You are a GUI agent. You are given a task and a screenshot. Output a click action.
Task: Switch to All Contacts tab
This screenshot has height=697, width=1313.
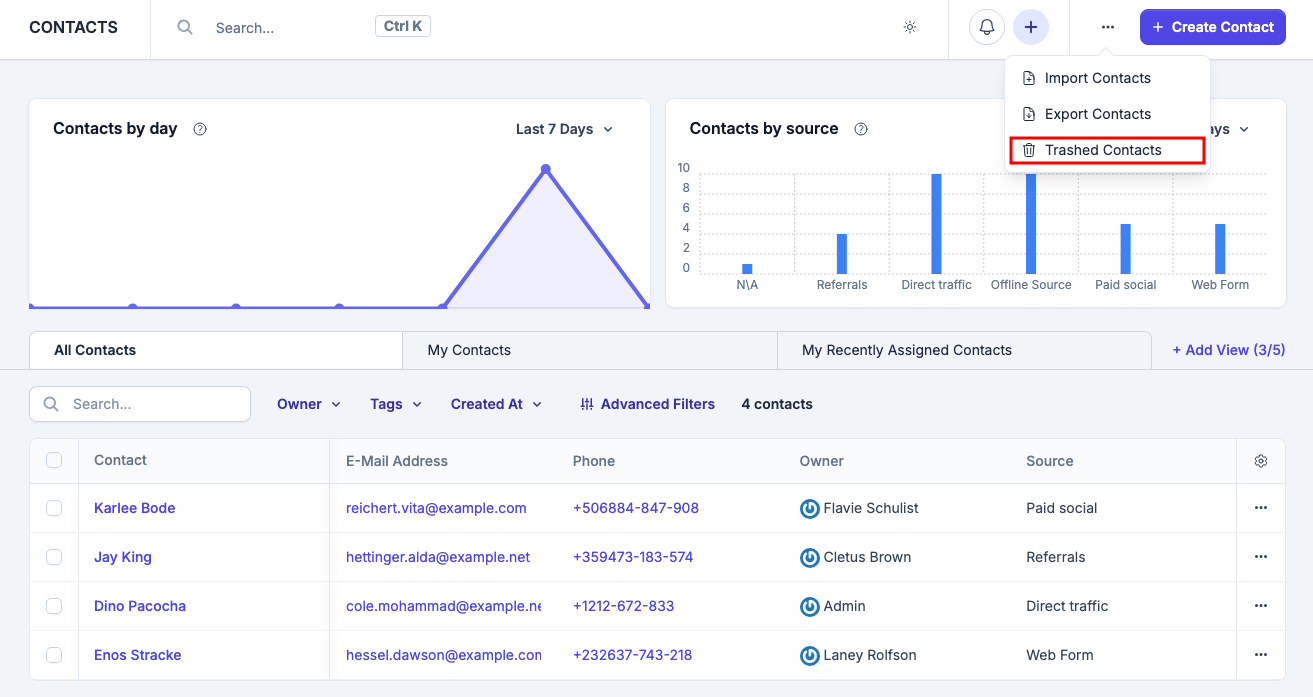click(216, 350)
